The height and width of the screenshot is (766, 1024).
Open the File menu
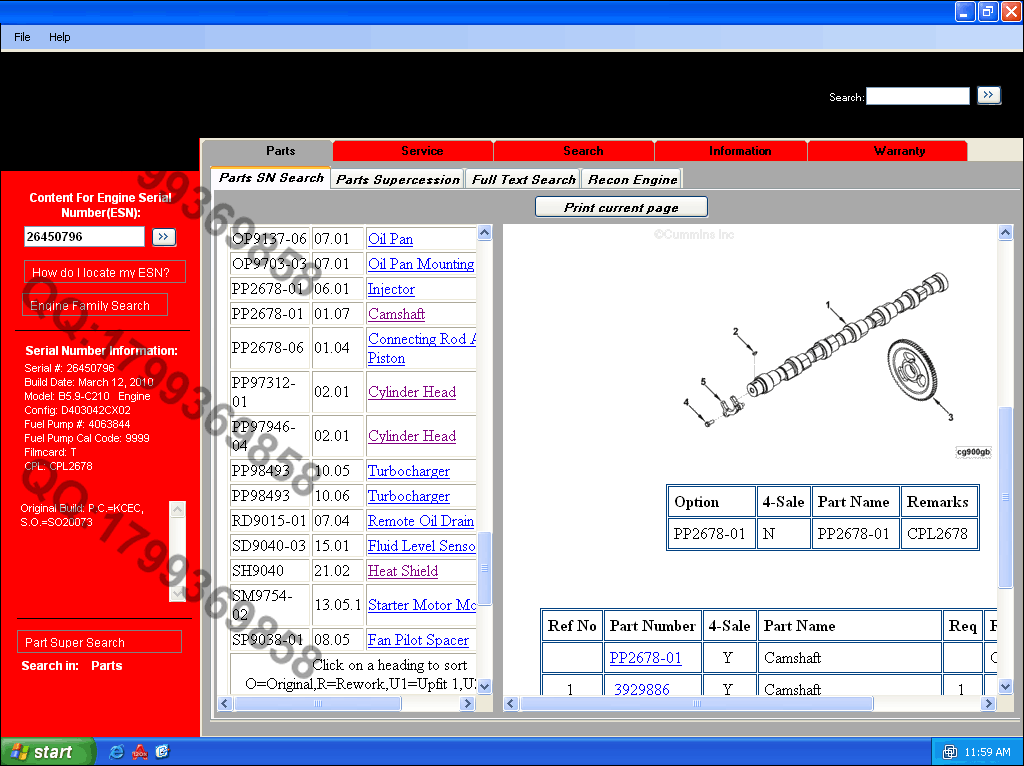22,37
